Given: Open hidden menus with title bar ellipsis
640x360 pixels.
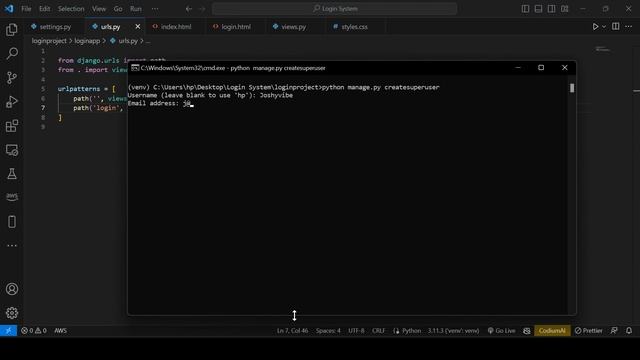Looking at the screenshot, I should pyautogui.click(x=155, y=9).
